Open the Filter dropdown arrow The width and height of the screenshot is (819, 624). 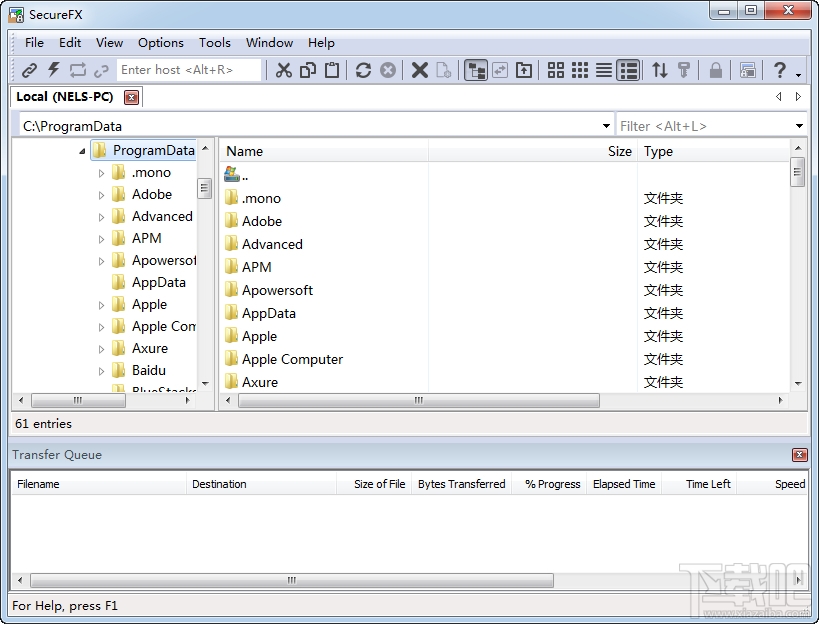pyautogui.click(x=799, y=126)
